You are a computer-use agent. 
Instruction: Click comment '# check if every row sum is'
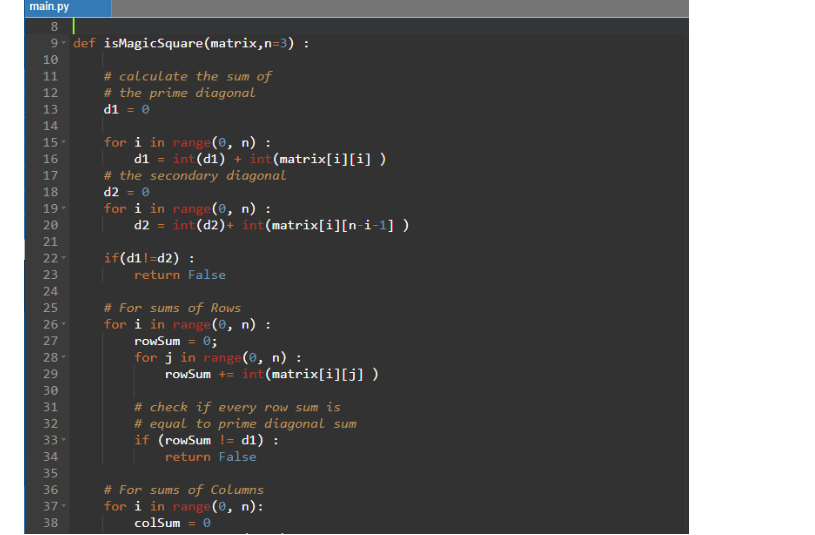[x=238, y=407]
